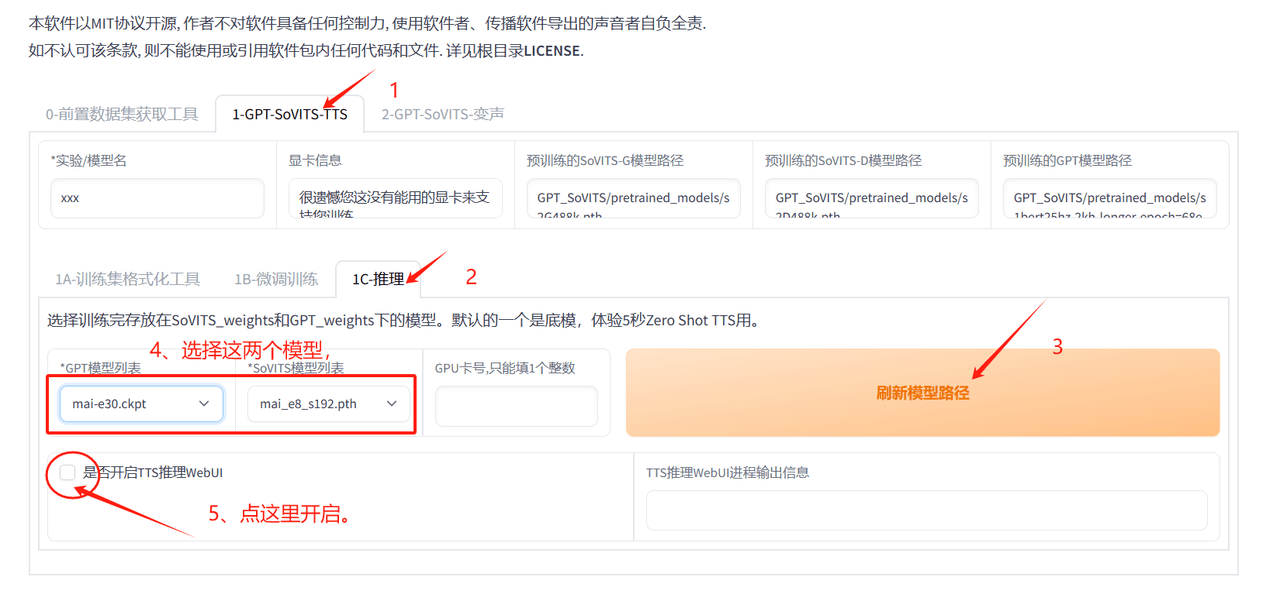The image size is (1280, 608).
Task: Switch to the 1B-微调训练 tab
Action: click(277, 279)
